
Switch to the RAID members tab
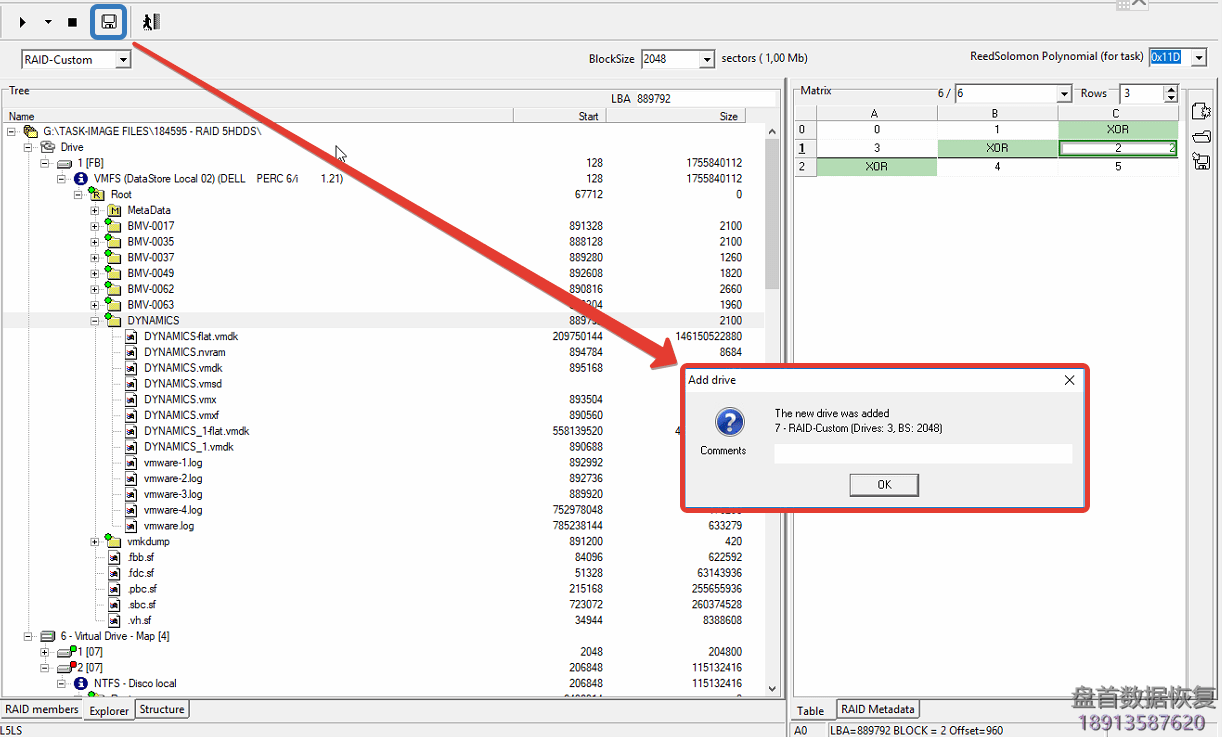41,709
